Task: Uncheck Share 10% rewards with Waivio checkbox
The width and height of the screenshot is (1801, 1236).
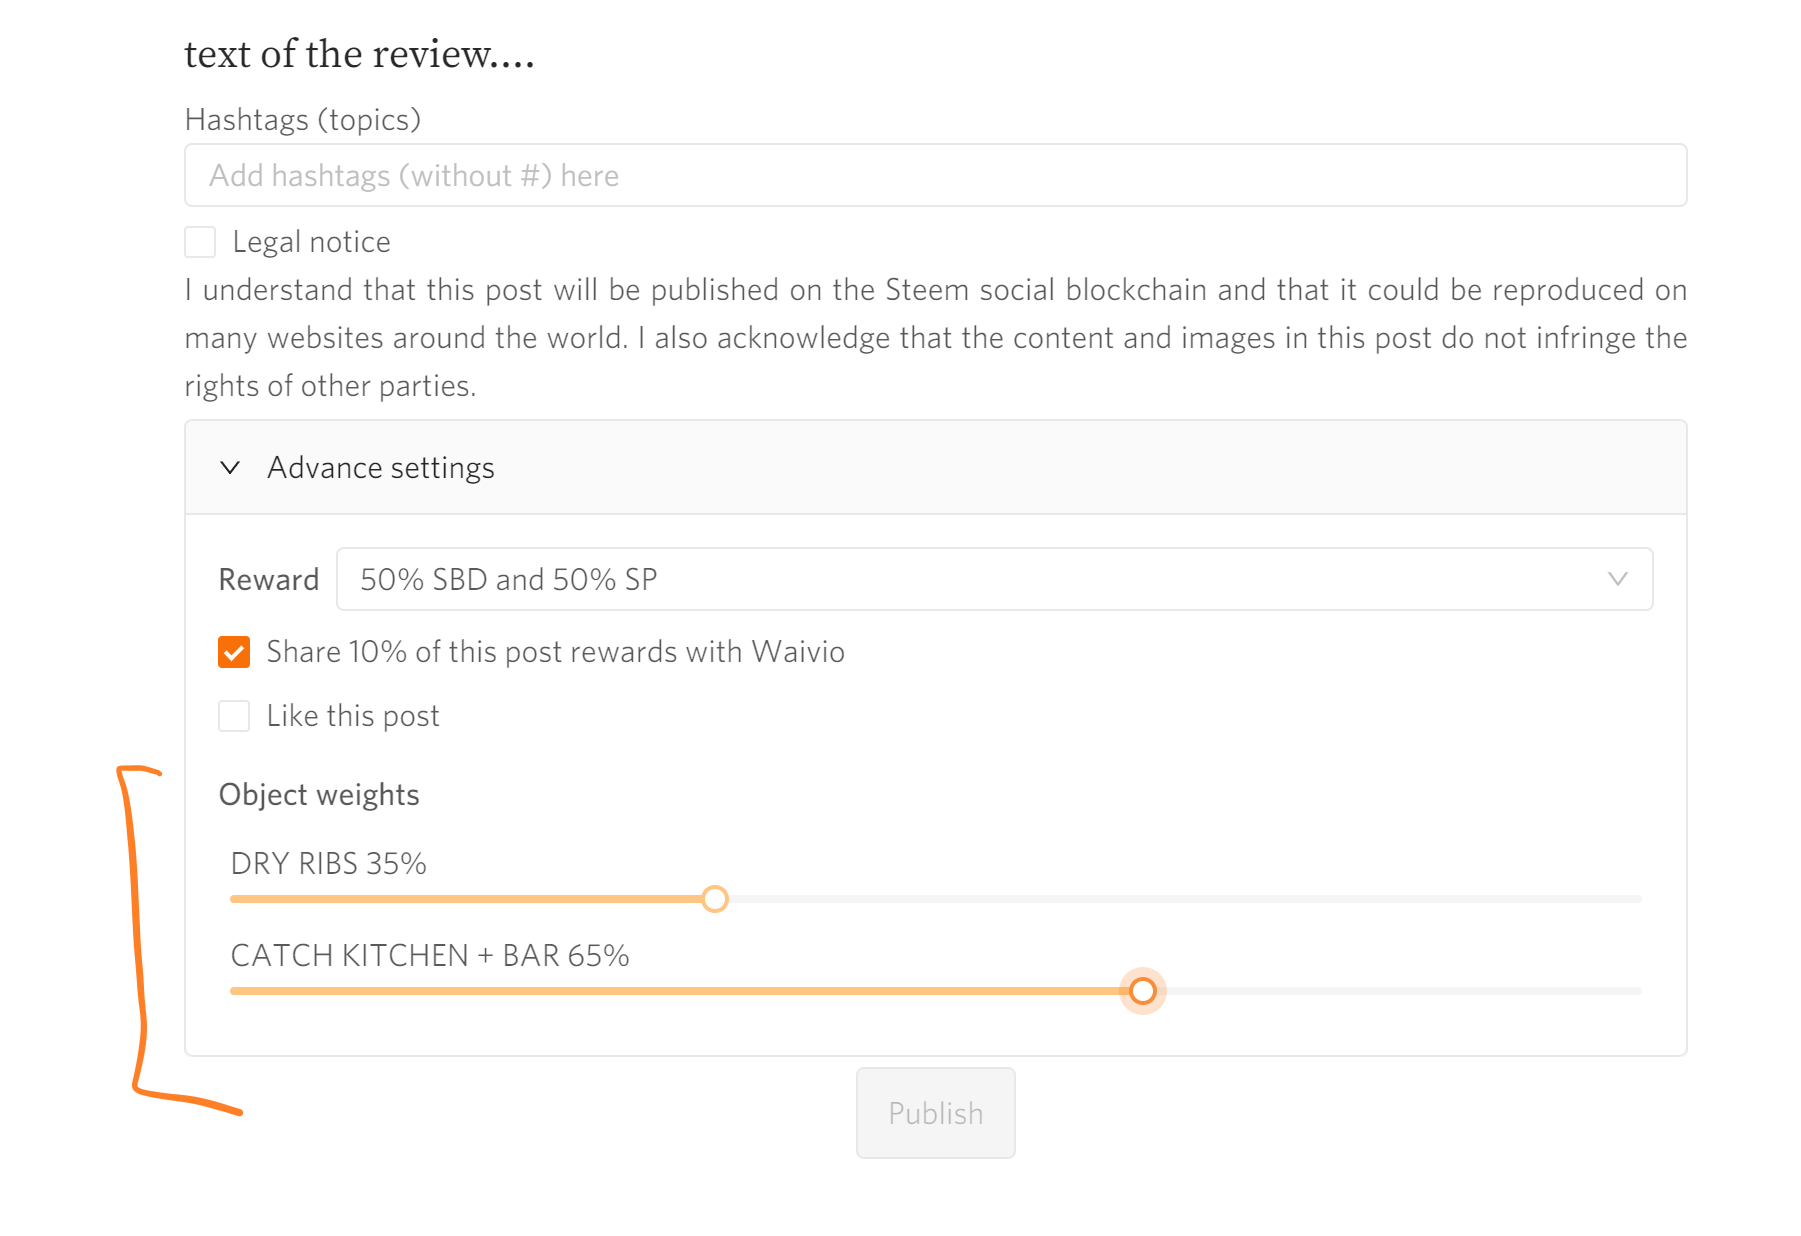Action: tap(234, 652)
